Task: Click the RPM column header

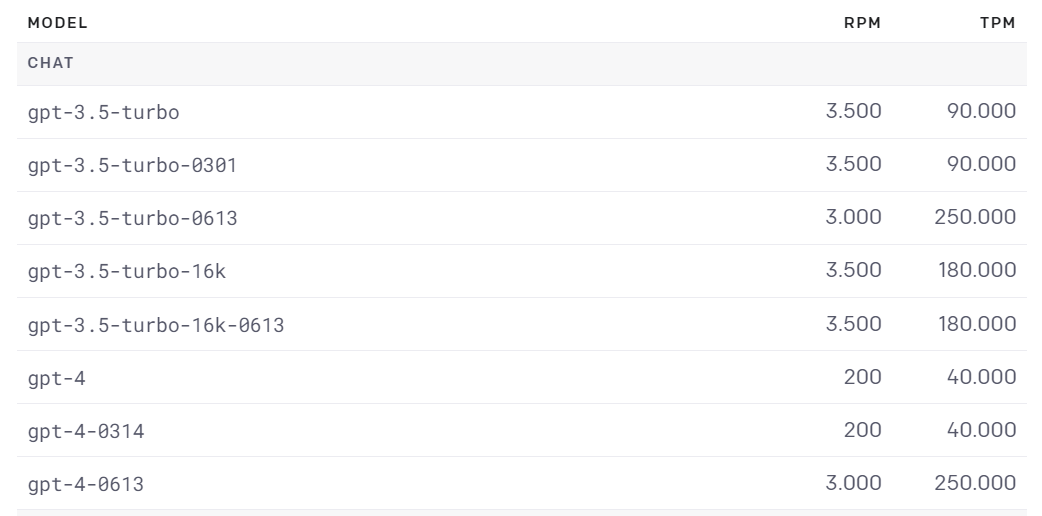Action: (x=863, y=23)
